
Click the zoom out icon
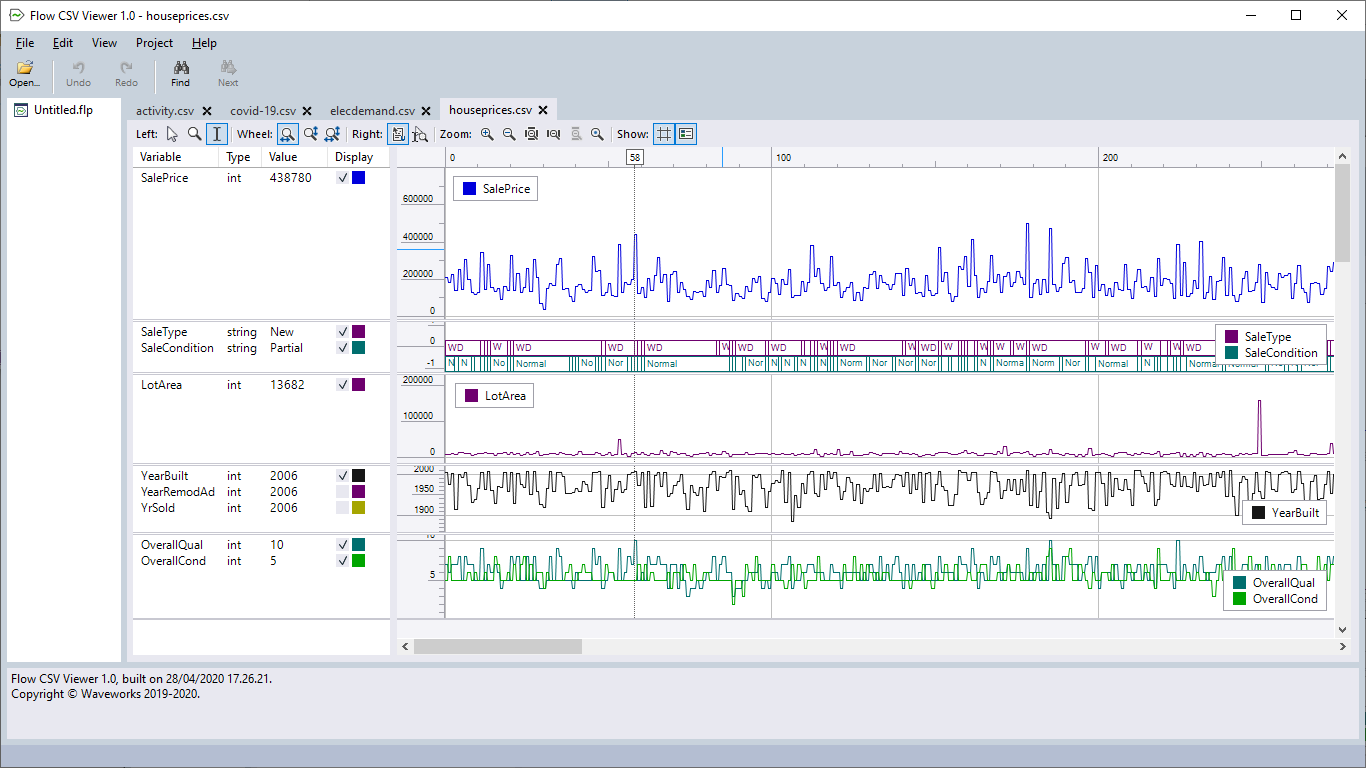click(x=509, y=134)
